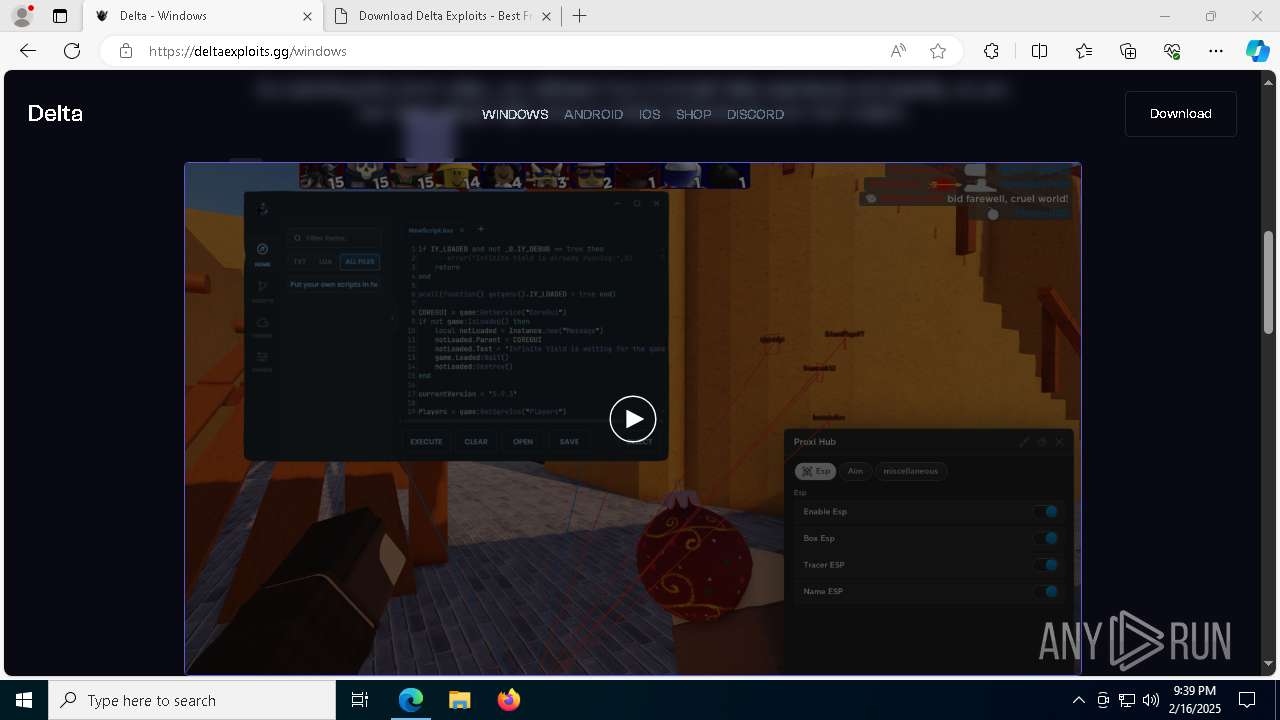Open the ANDROID nav link

[x=593, y=114]
